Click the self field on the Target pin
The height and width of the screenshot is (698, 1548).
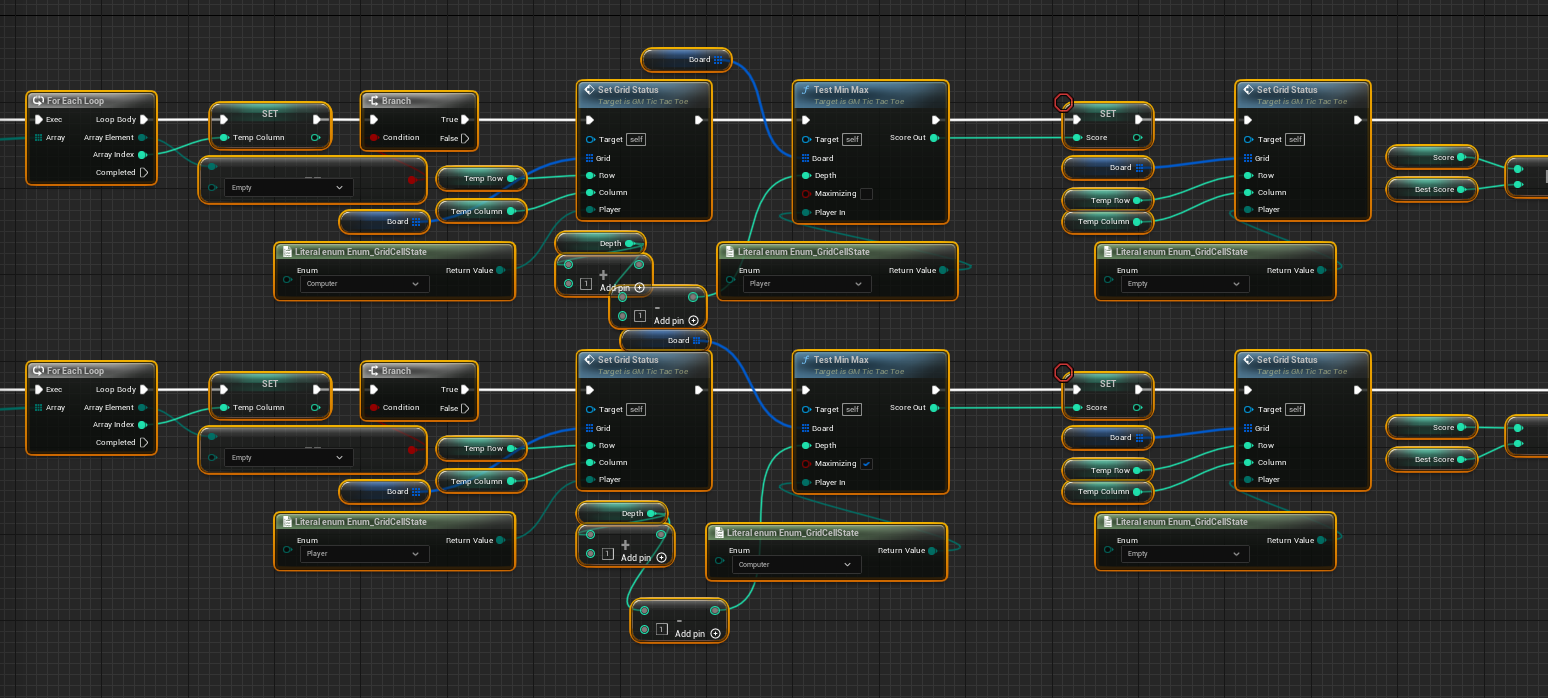point(638,139)
